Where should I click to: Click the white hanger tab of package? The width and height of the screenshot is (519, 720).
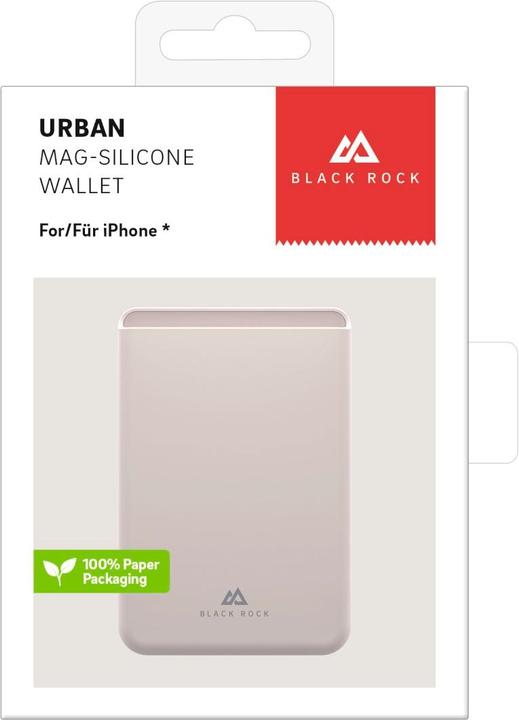234,44
